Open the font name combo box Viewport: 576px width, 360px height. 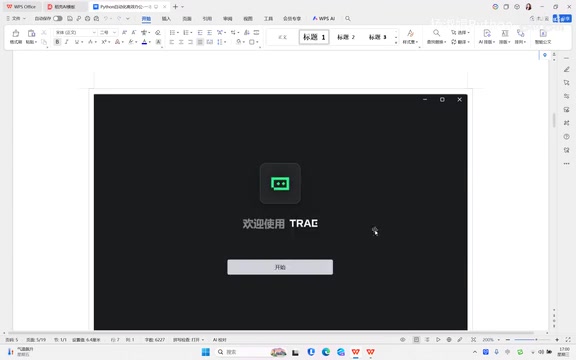76,33
